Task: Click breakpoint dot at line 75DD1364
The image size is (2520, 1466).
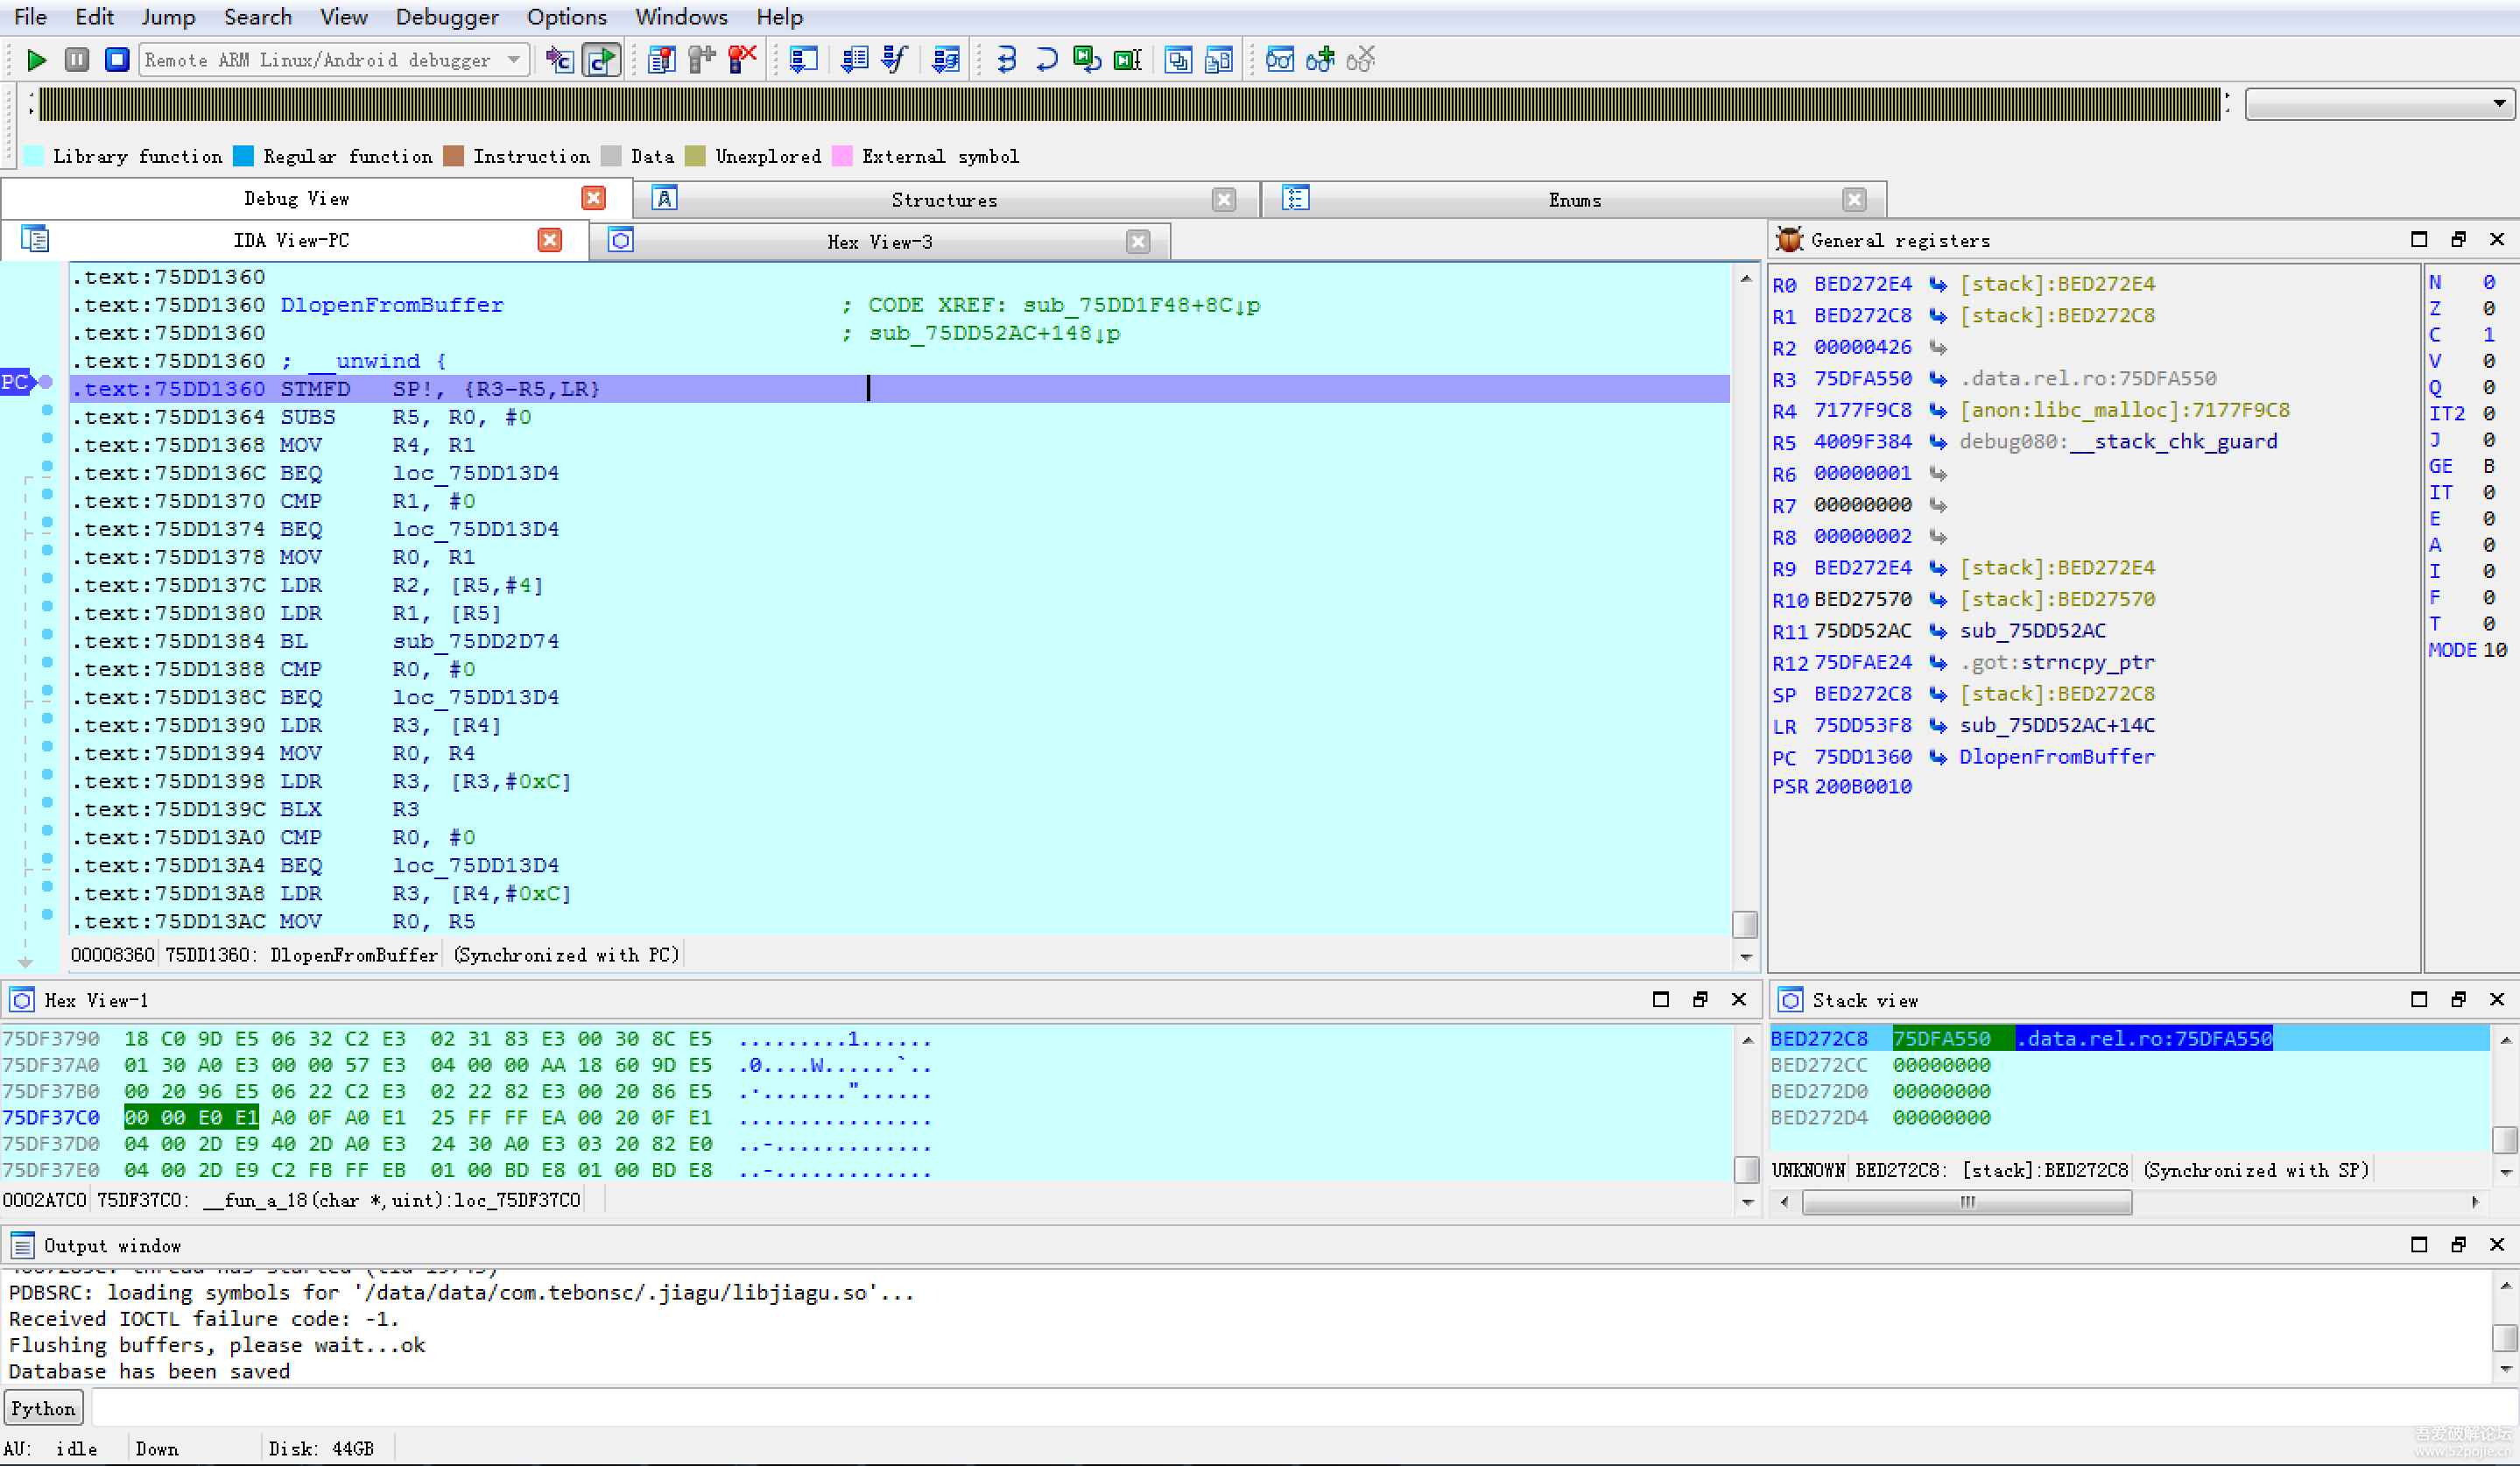Action: coord(47,410)
